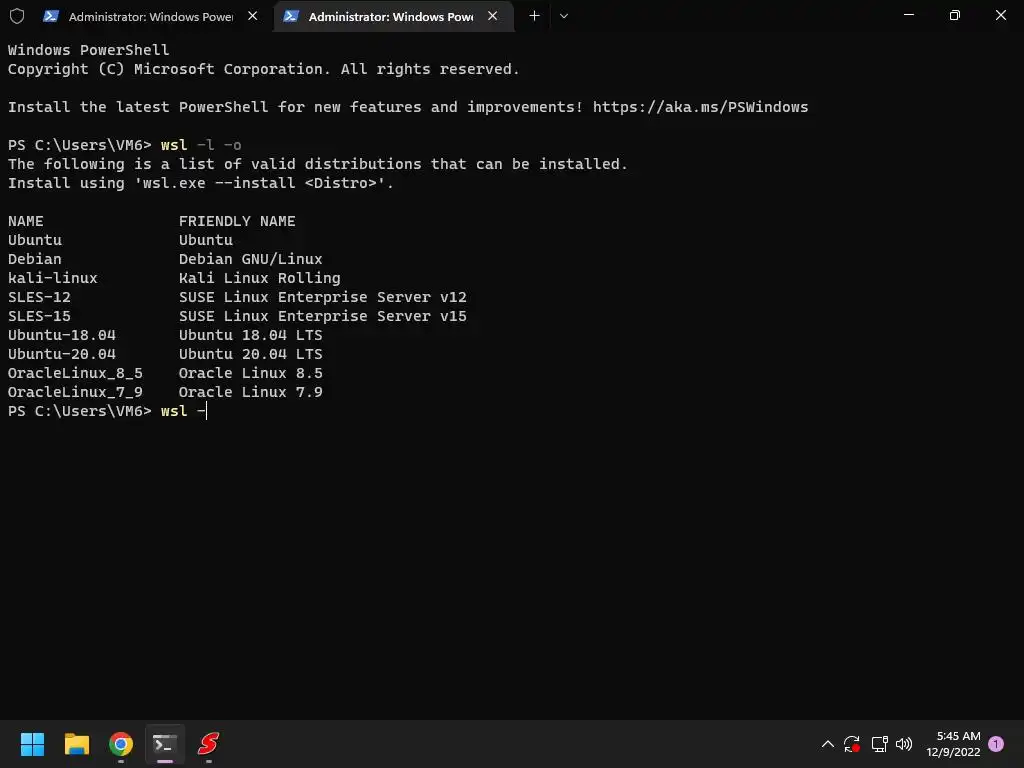
Task: Click the shield icon in title bar
Action: click(x=17, y=16)
